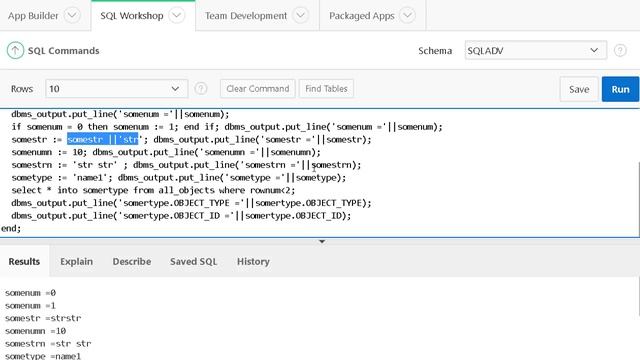Click the up arrow icon beside SQL Commands

coord(15,51)
